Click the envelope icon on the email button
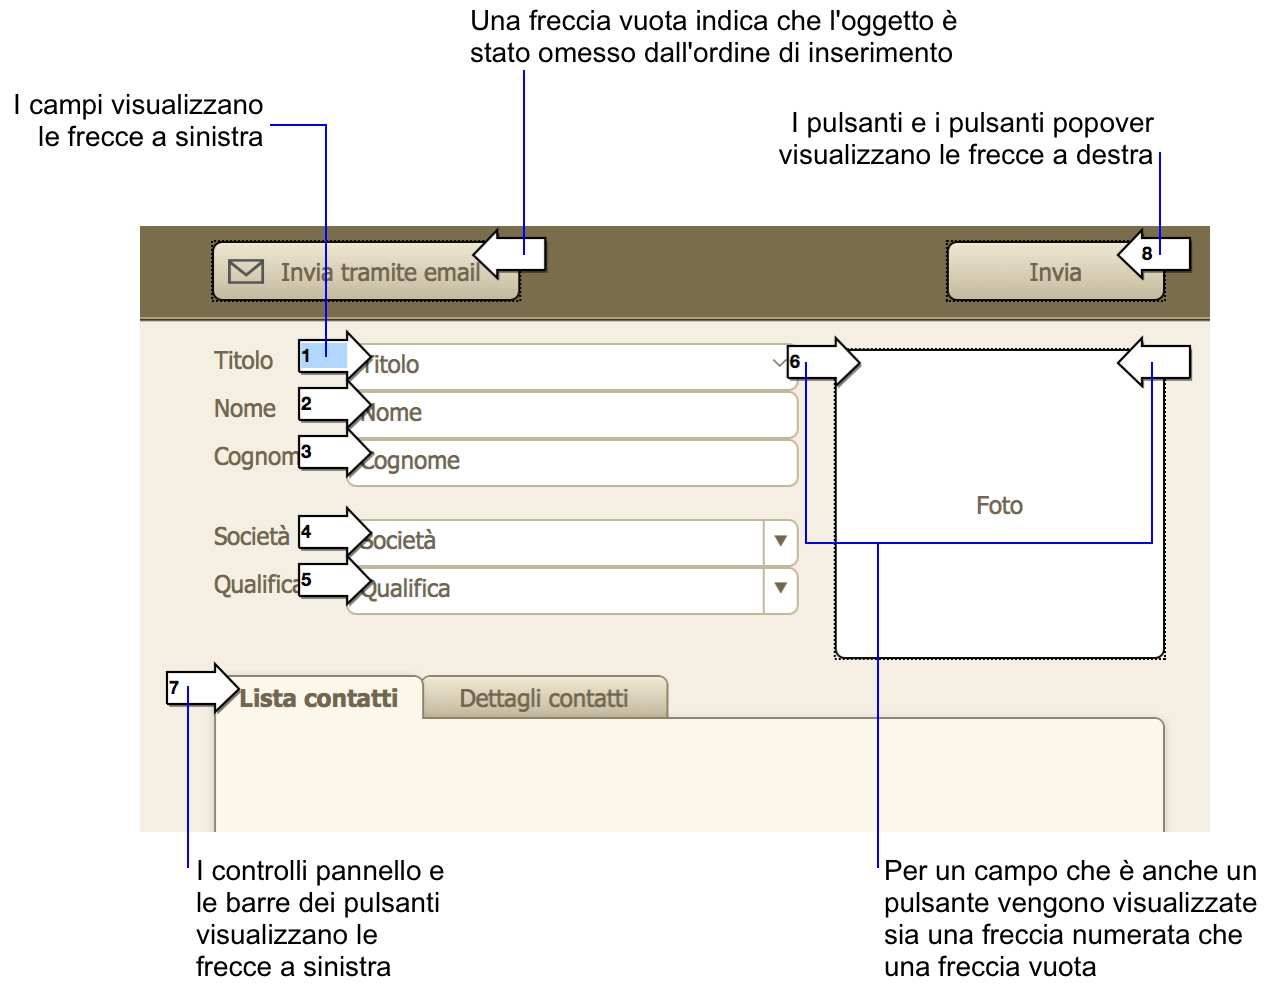The image size is (1278, 994). [246, 272]
